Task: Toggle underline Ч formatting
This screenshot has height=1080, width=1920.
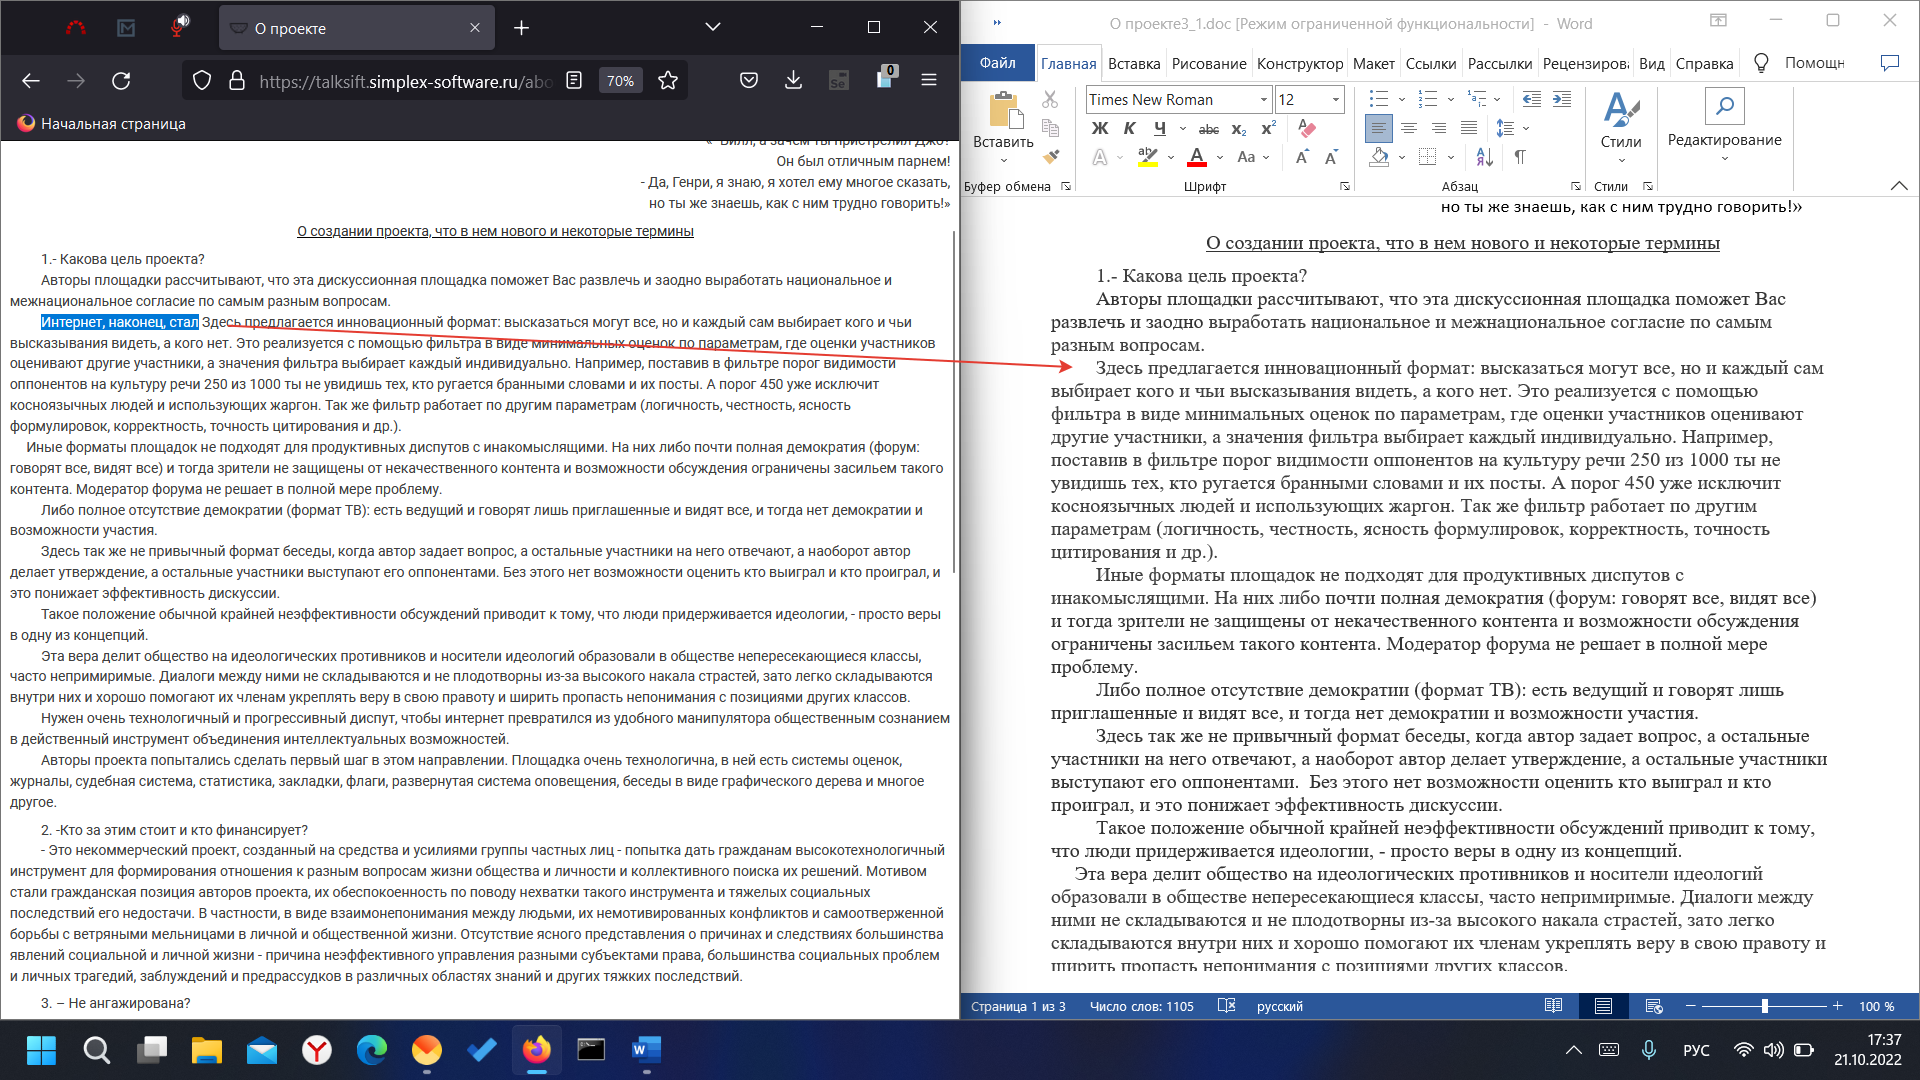Action: 1160,128
